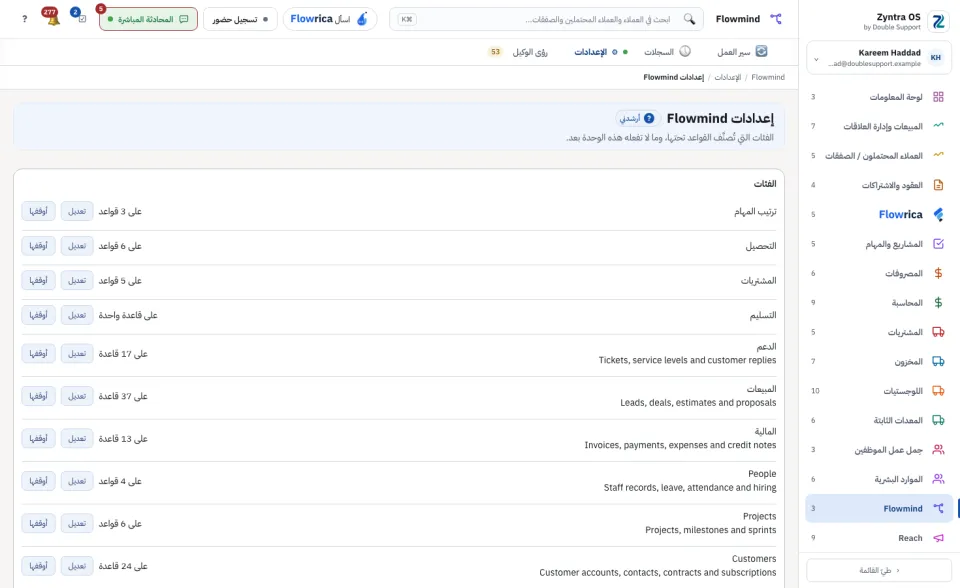960x588 pixels.
Task: Click the Sales and CRM trend icon
Action: [x=938, y=126]
